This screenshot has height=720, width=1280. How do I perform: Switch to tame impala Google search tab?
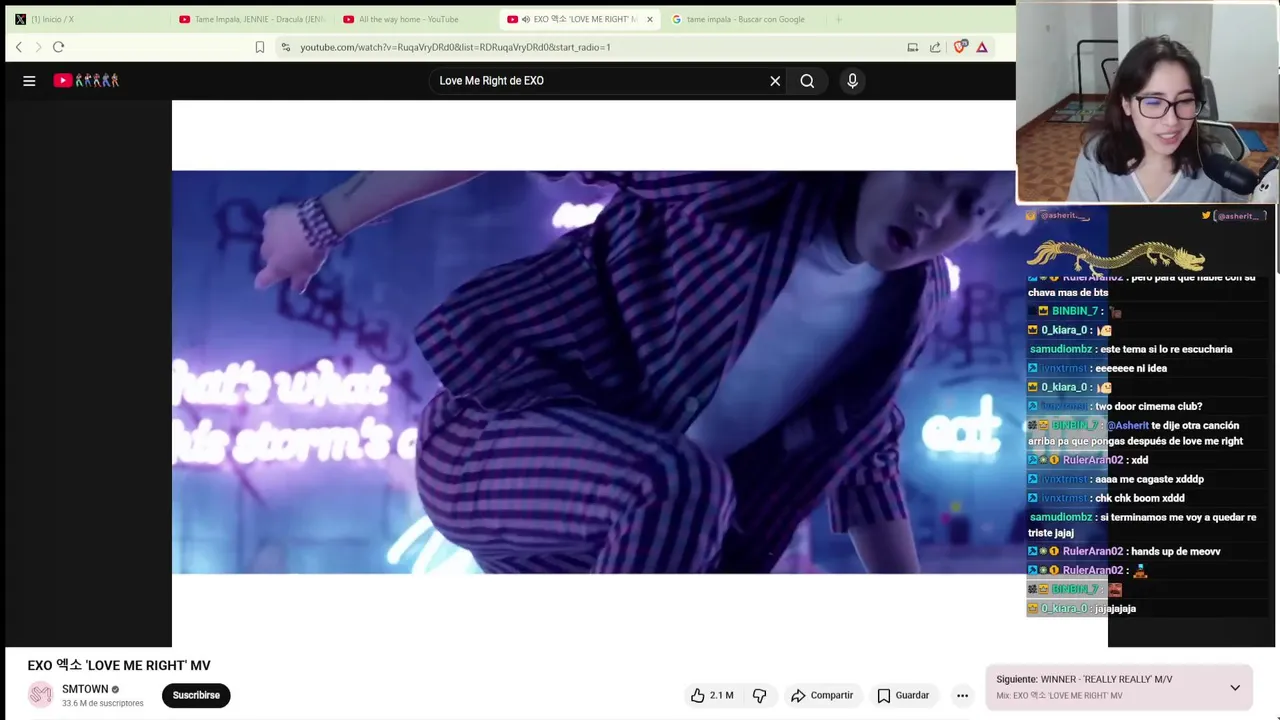(745, 19)
